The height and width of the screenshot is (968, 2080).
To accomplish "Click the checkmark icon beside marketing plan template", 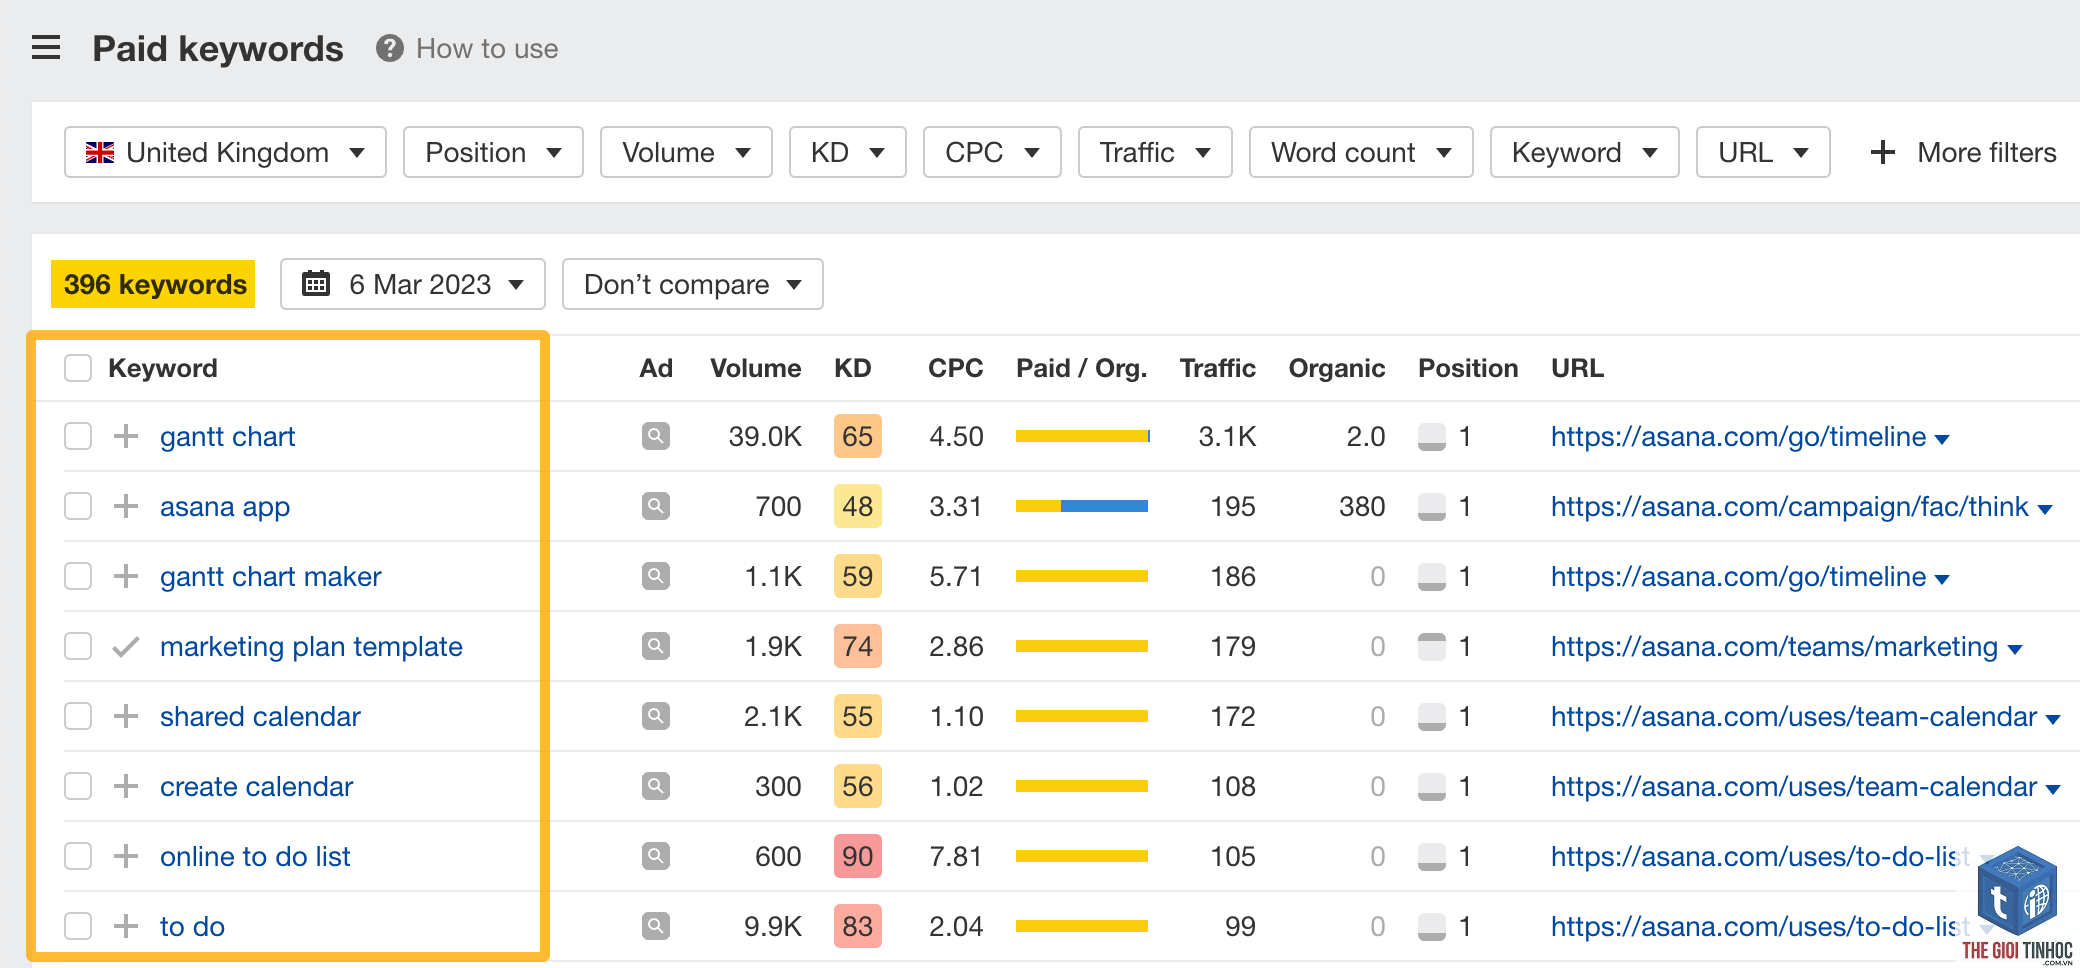I will pos(125,646).
